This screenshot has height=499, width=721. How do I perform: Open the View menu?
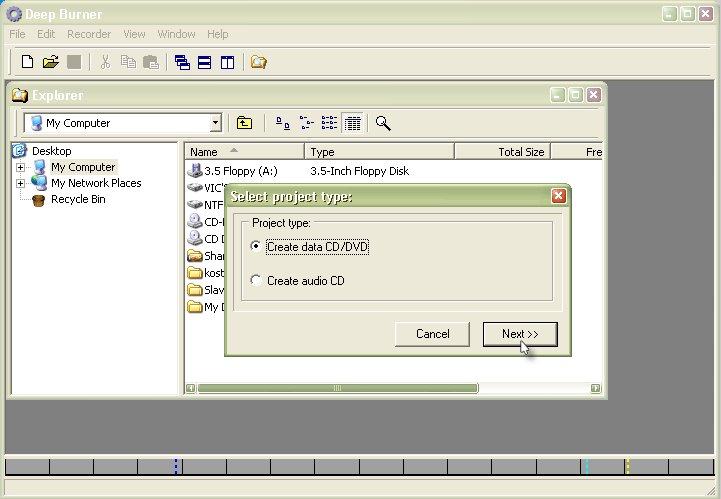click(134, 34)
